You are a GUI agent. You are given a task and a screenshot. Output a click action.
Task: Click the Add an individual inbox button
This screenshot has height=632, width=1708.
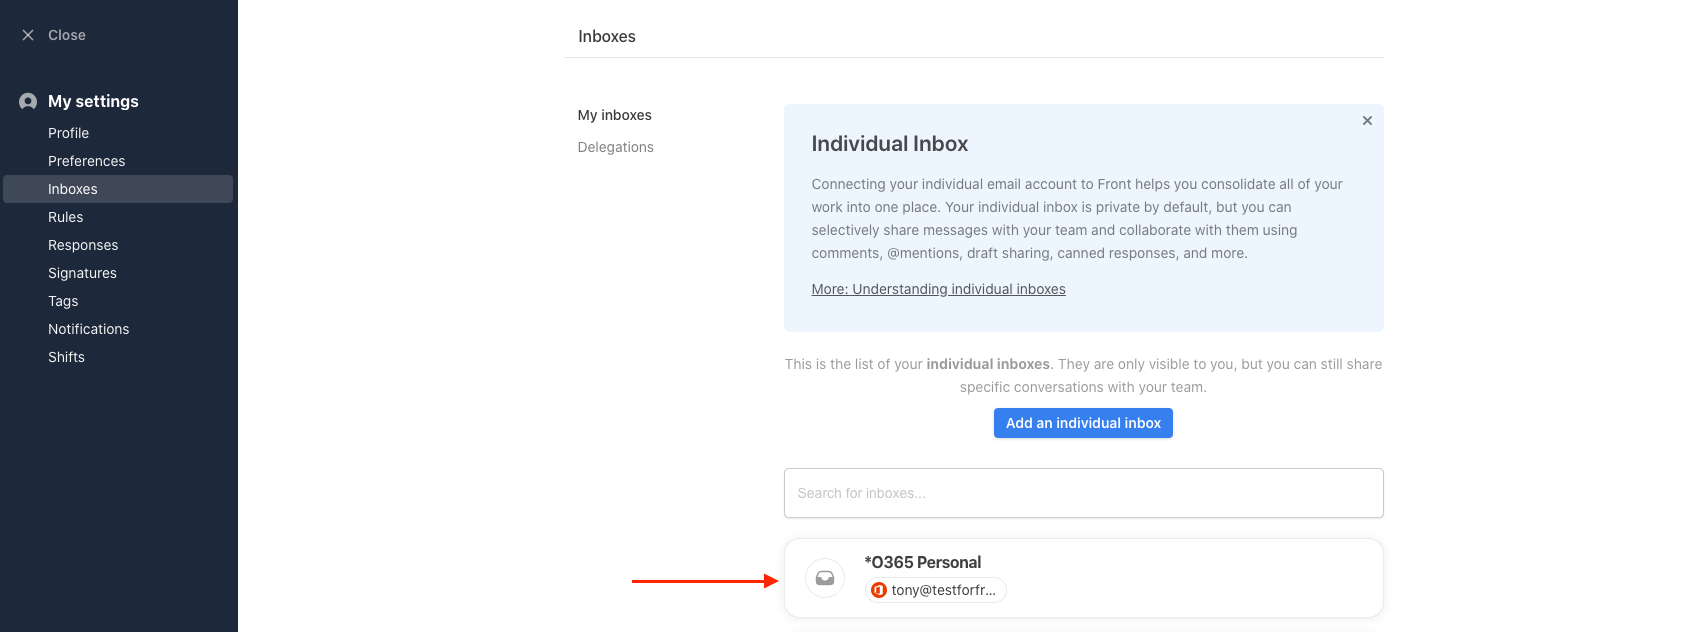[x=1083, y=423]
